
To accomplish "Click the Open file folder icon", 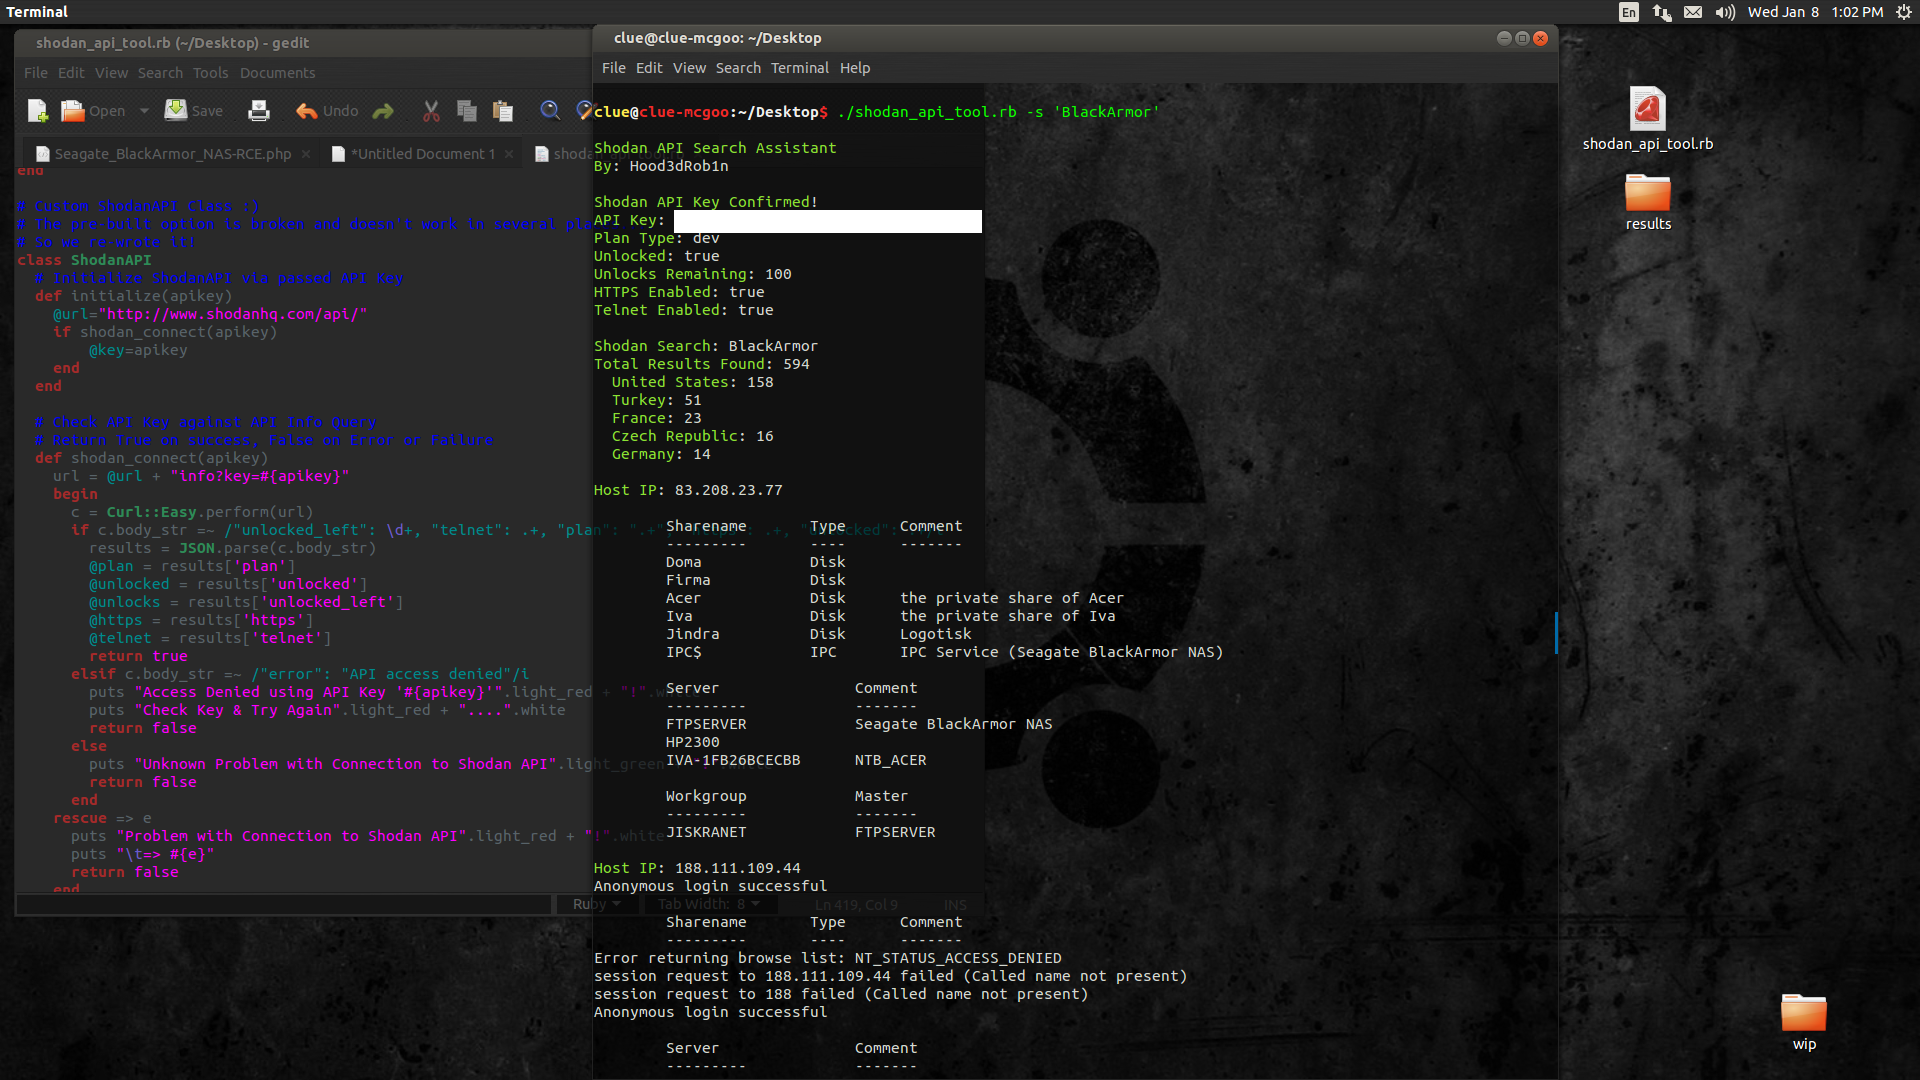I will click(x=73, y=111).
